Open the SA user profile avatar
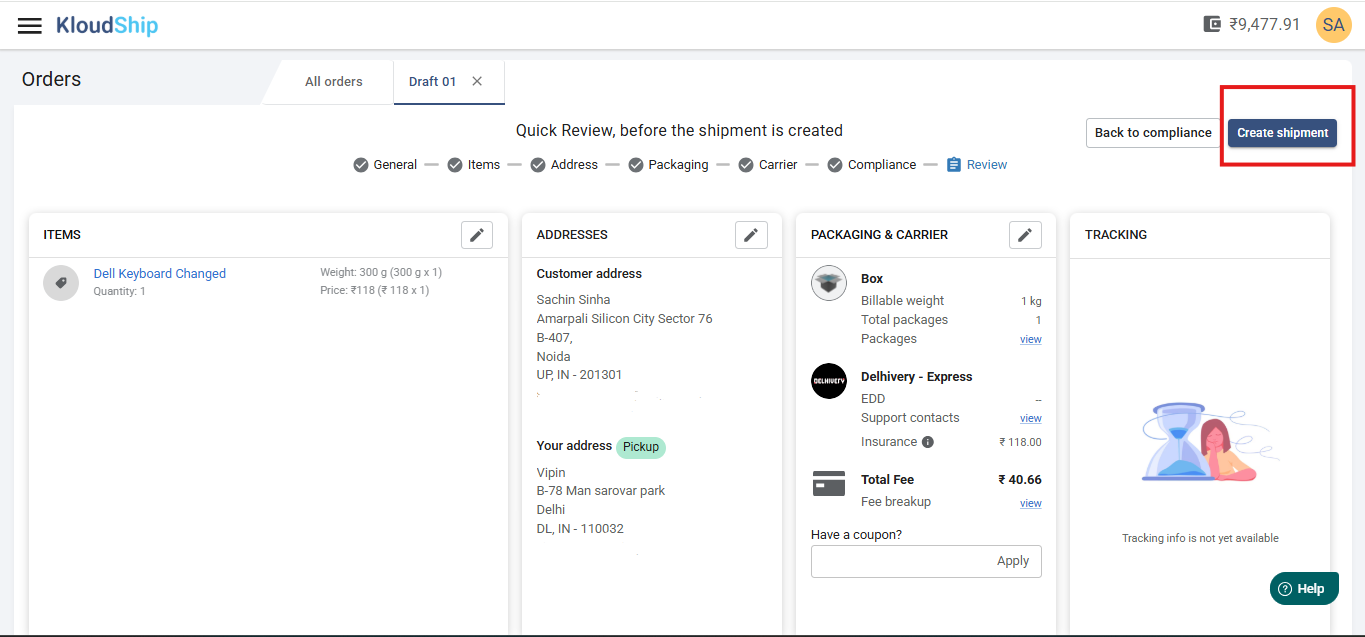The width and height of the screenshot is (1365, 637). pyautogui.click(x=1333, y=25)
